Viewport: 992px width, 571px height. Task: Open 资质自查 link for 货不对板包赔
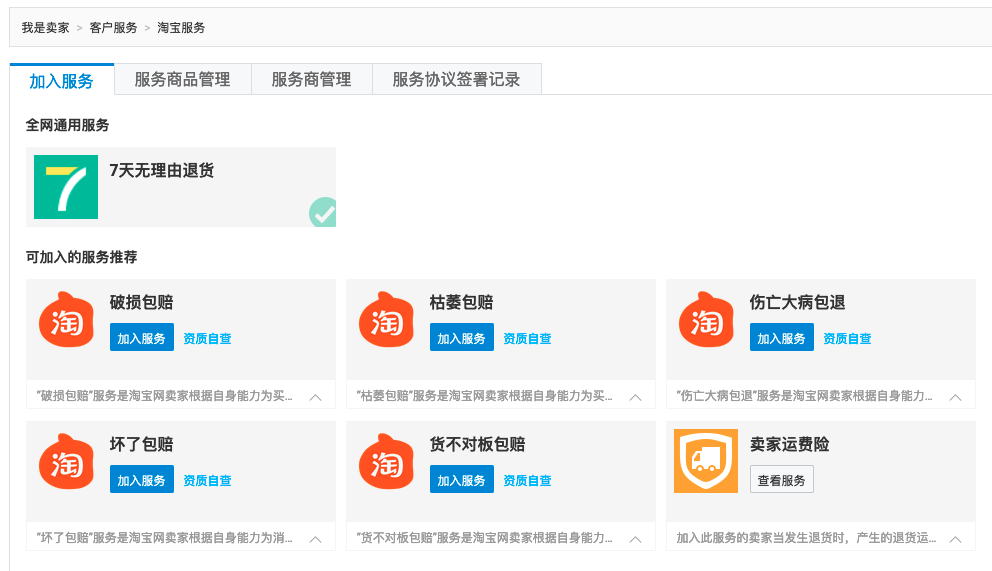tap(528, 481)
